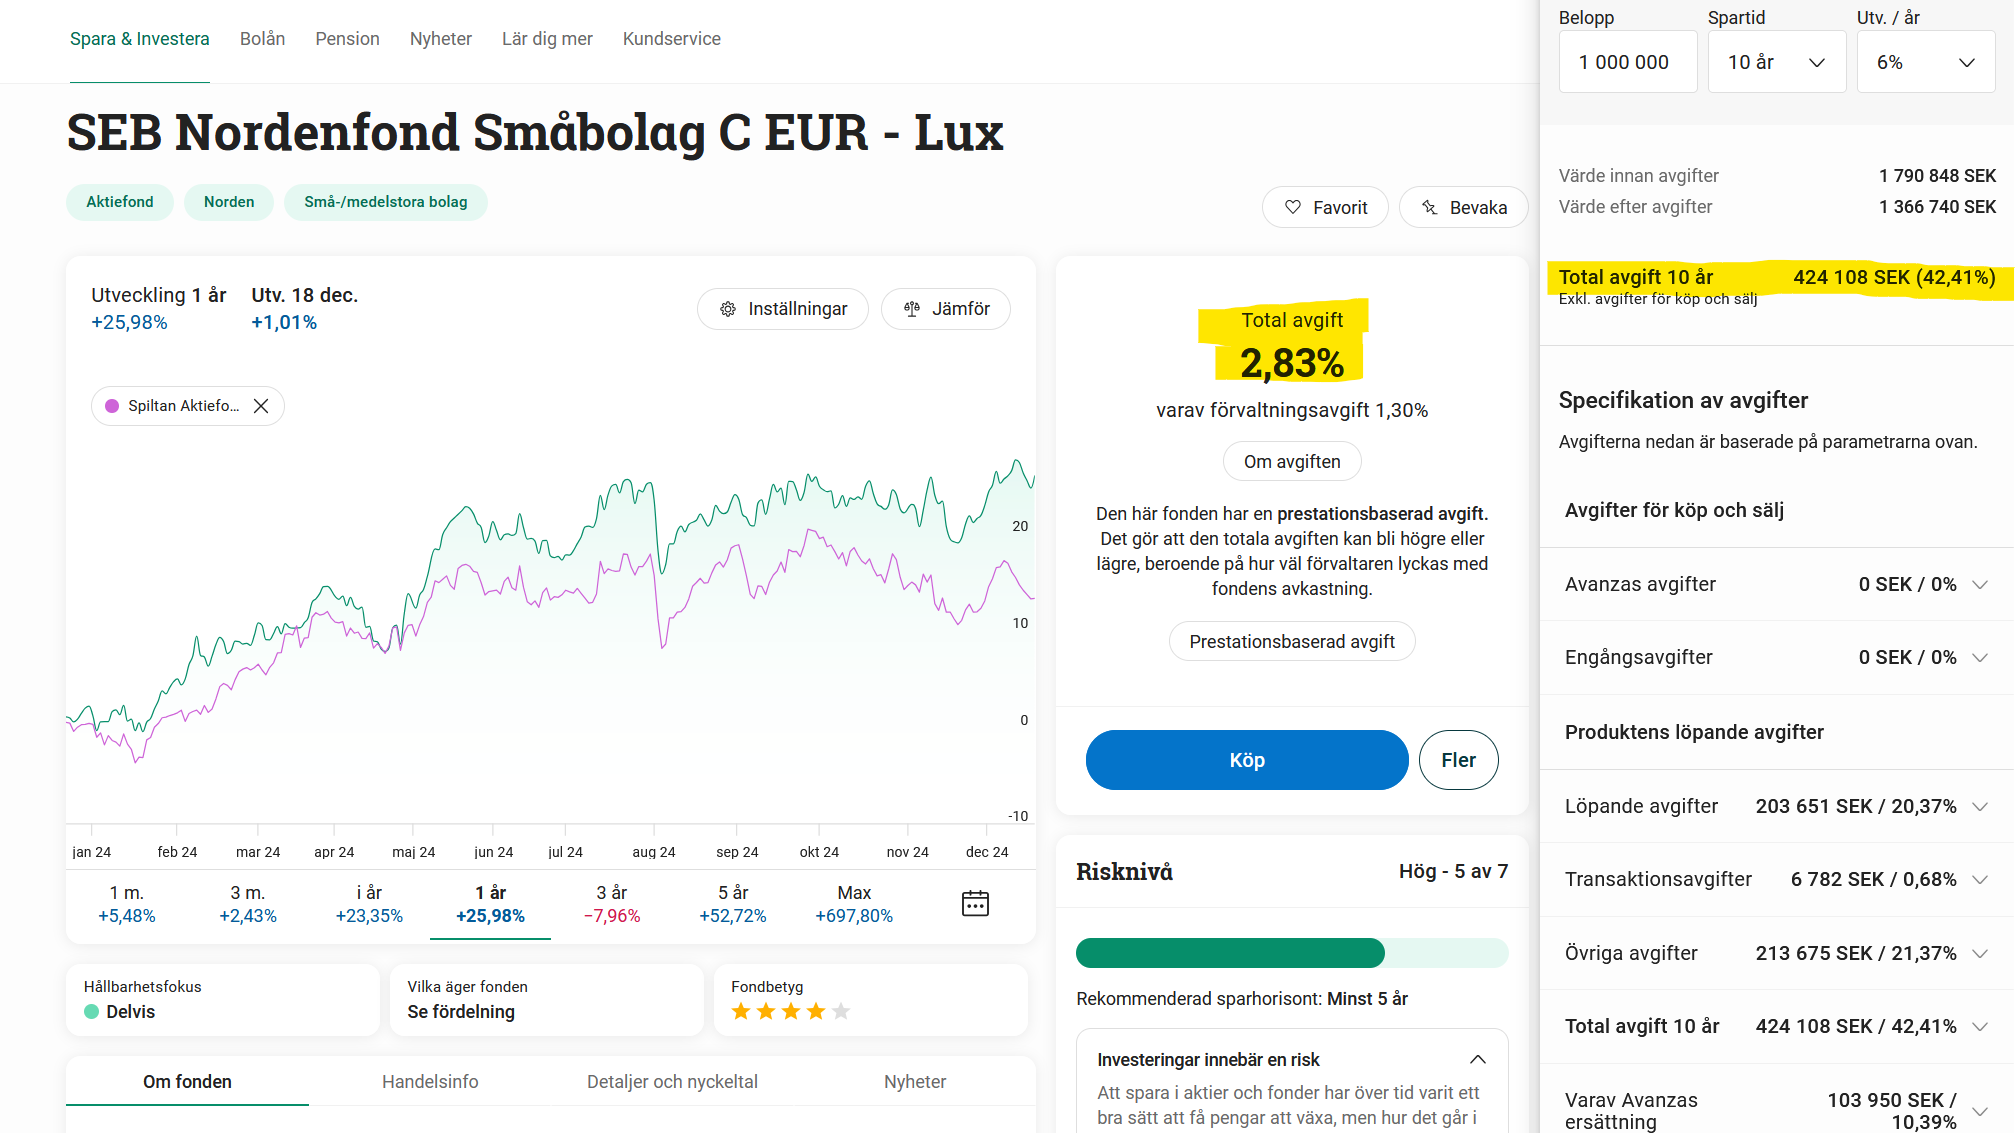This screenshot has height=1133, width=2015.
Task: Open the Utv. / år 6% dropdown
Action: pos(1925,62)
